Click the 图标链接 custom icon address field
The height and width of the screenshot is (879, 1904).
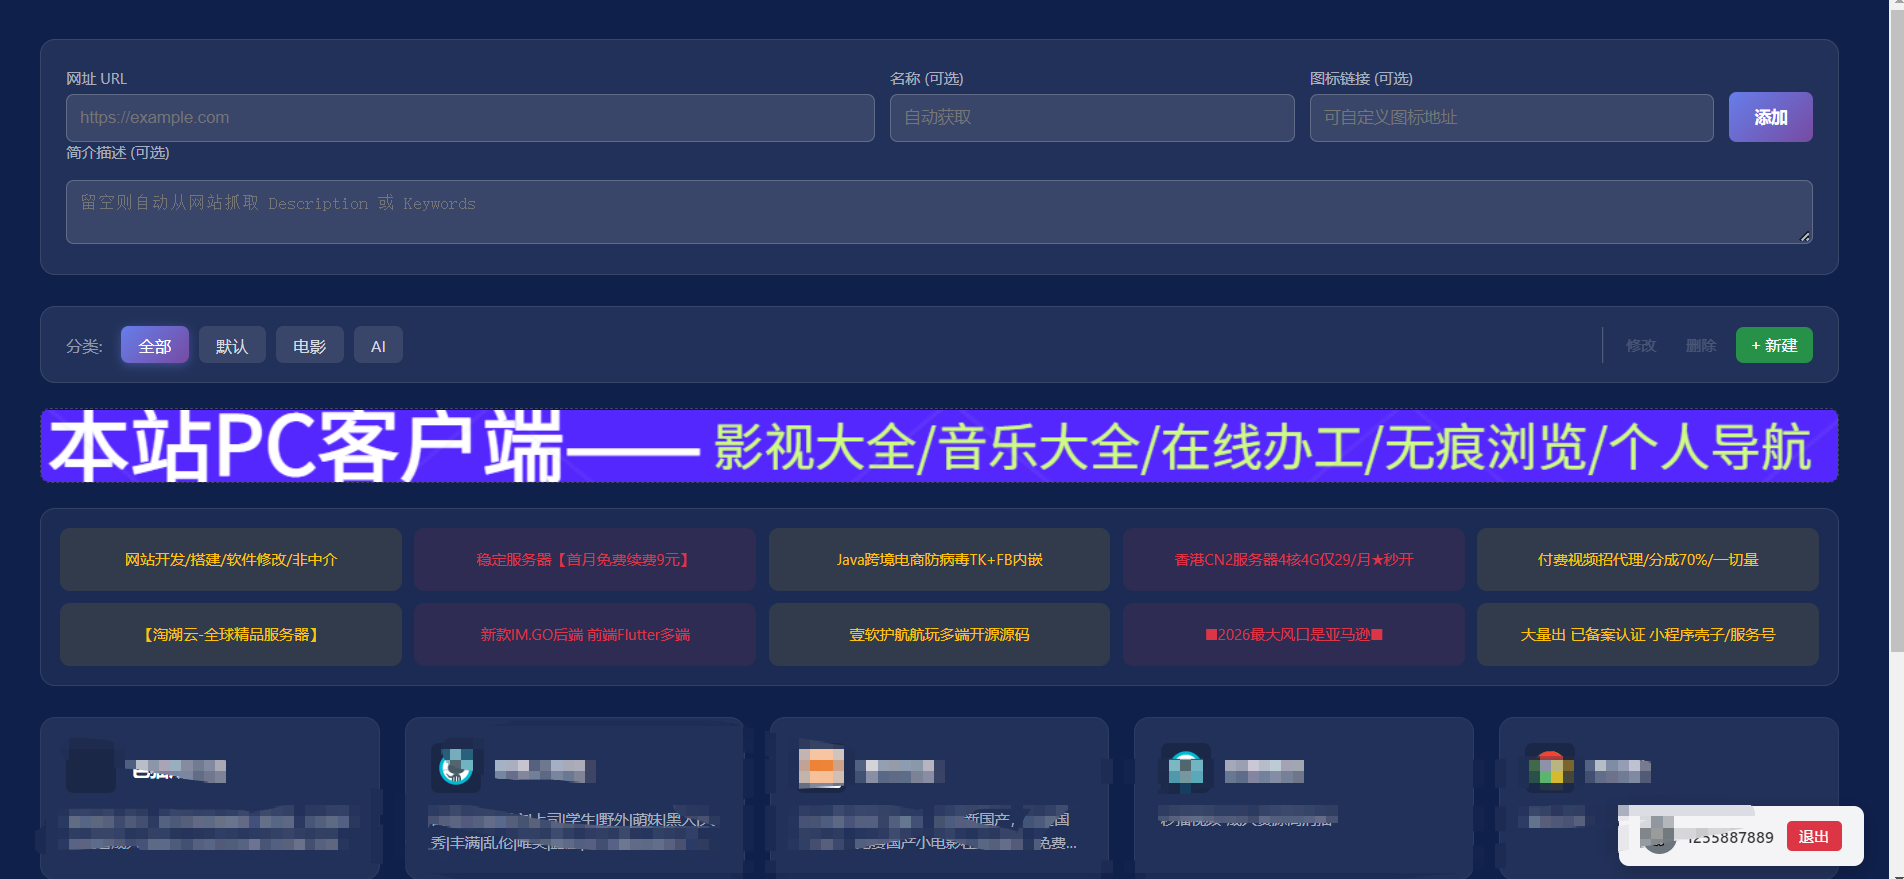pyautogui.click(x=1511, y=118)
